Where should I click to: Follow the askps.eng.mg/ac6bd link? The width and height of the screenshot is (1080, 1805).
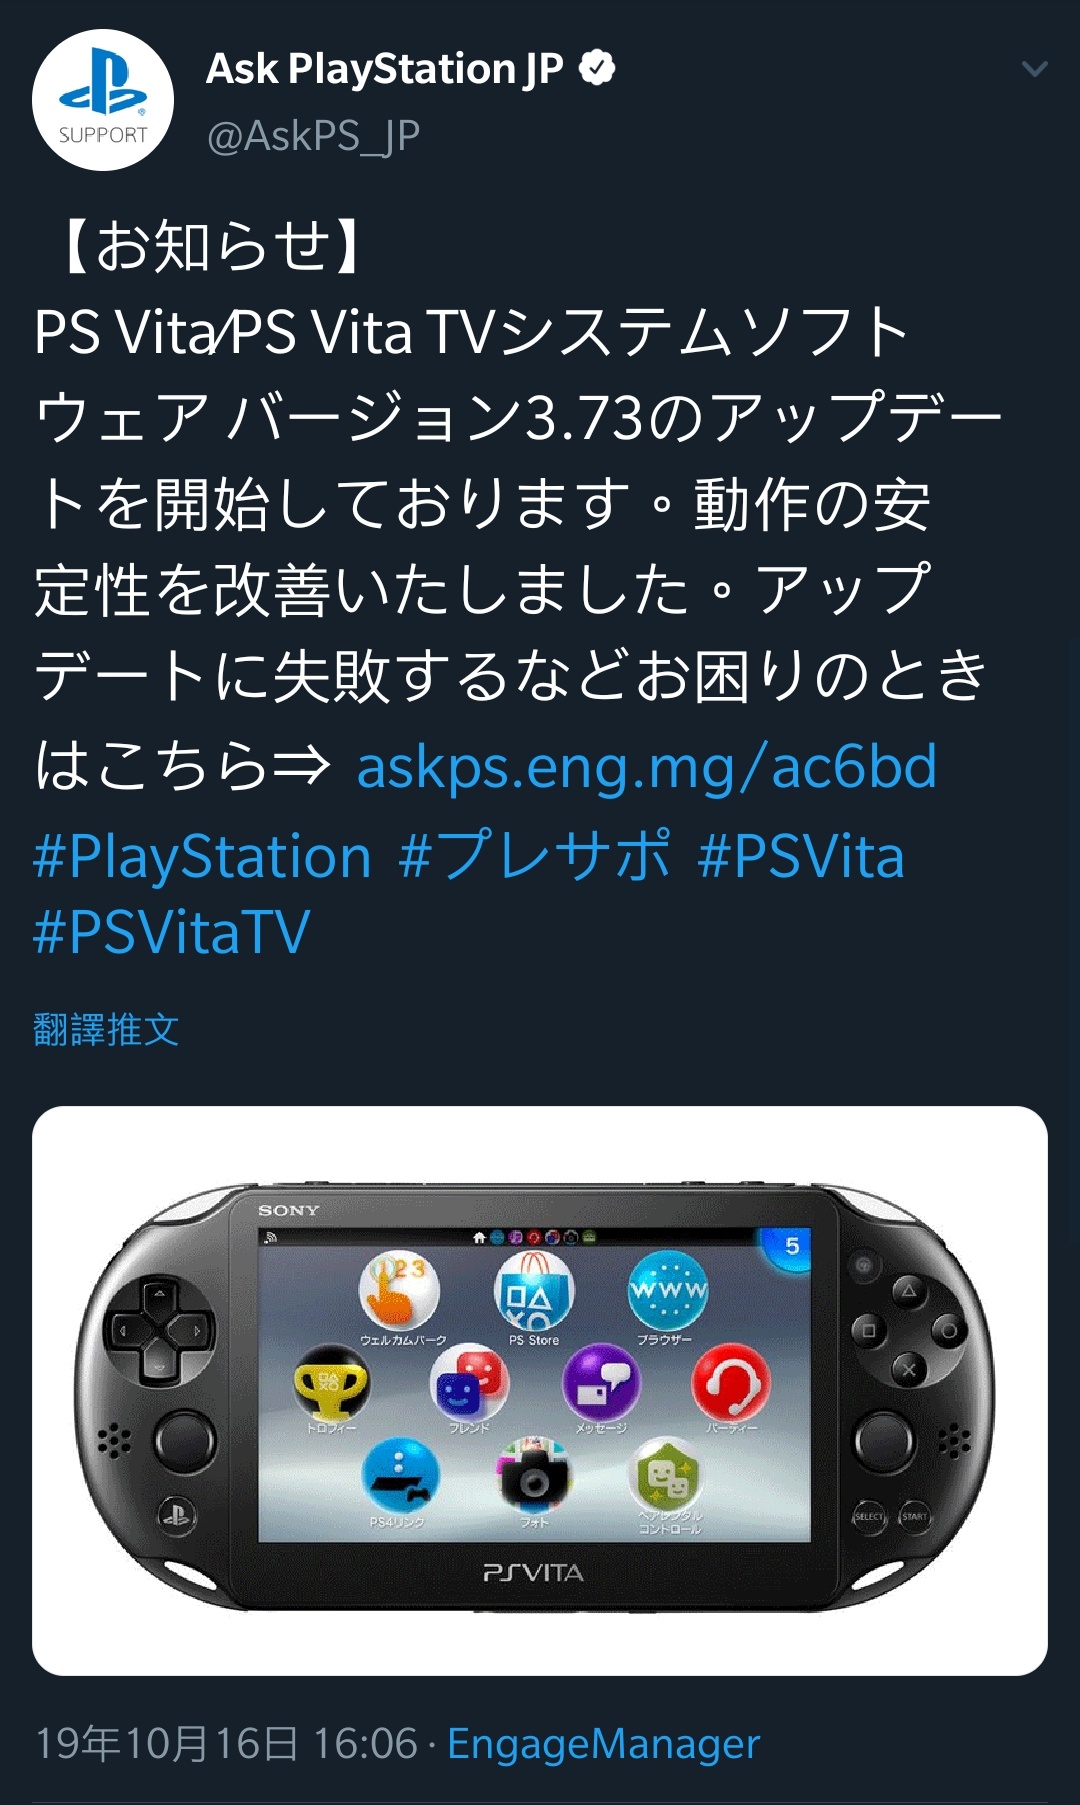pyautogui.click(x=647, y=767)
